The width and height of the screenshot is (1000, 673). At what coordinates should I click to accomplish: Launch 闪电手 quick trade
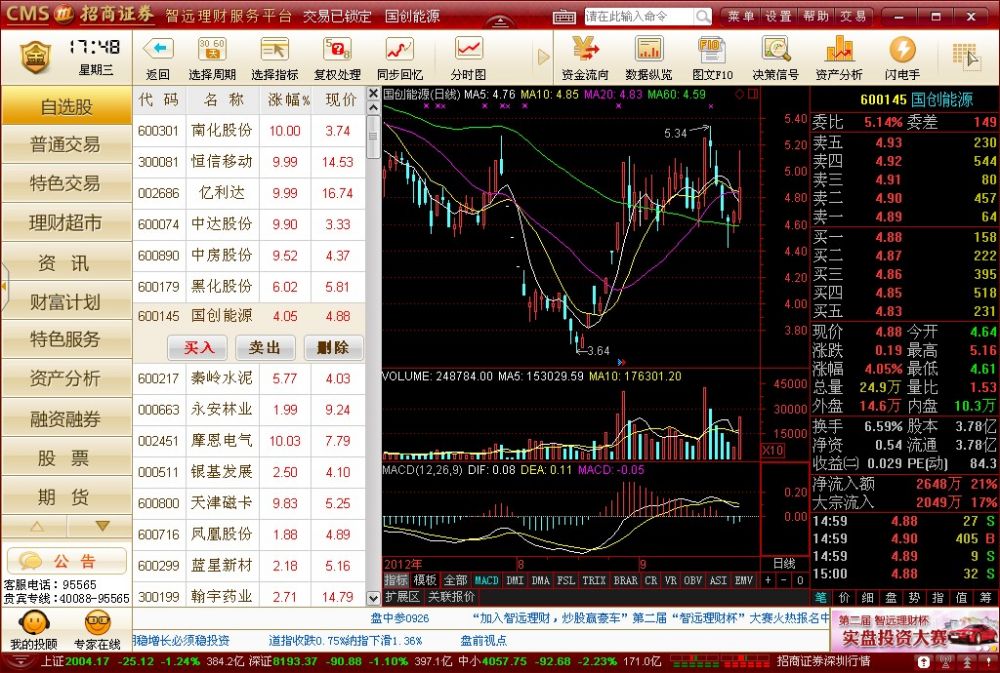click(x=902, y=58)
